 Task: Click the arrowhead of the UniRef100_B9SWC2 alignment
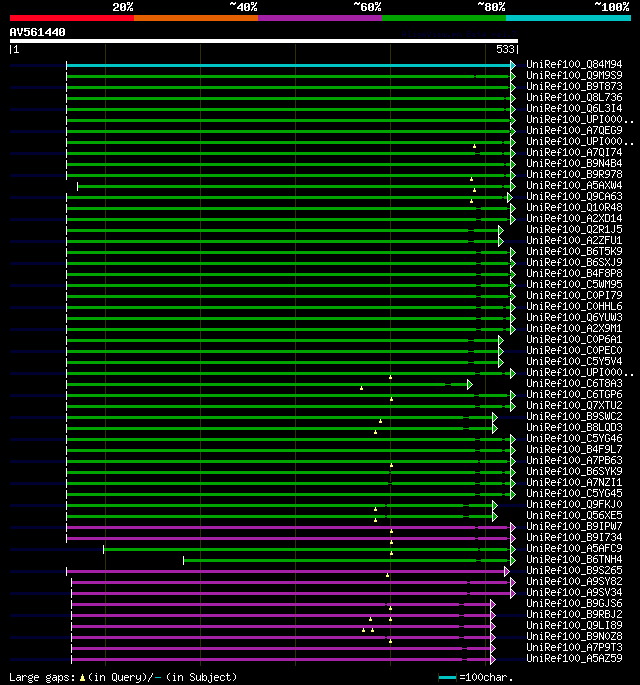click(x=495, y=417)
